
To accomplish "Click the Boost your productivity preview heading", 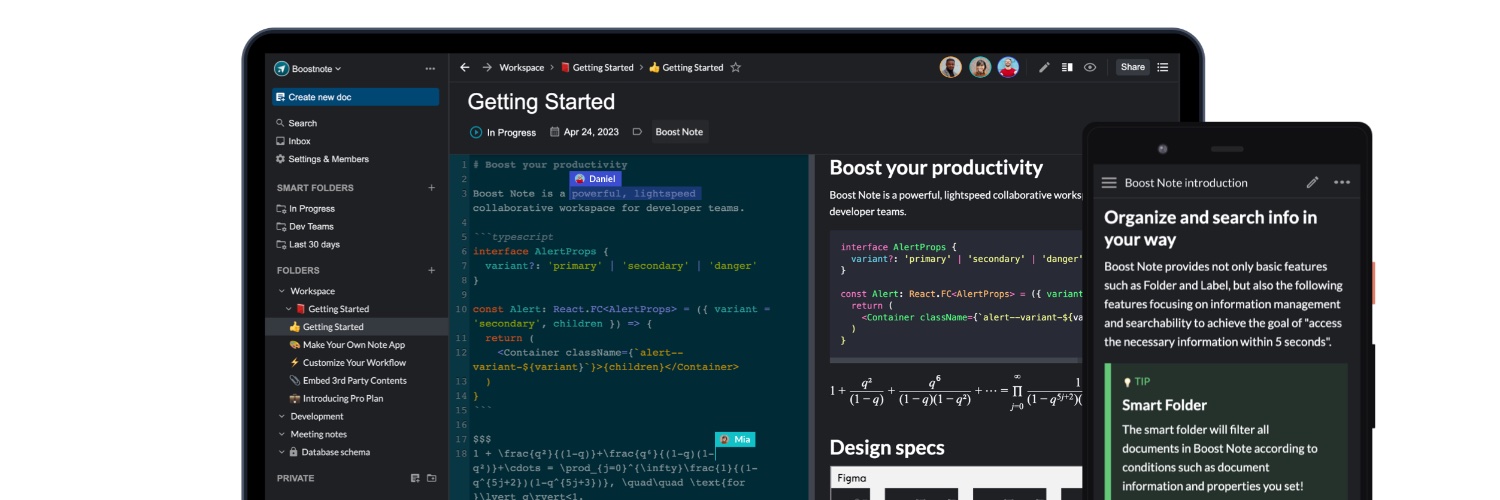I will point(936,167).
